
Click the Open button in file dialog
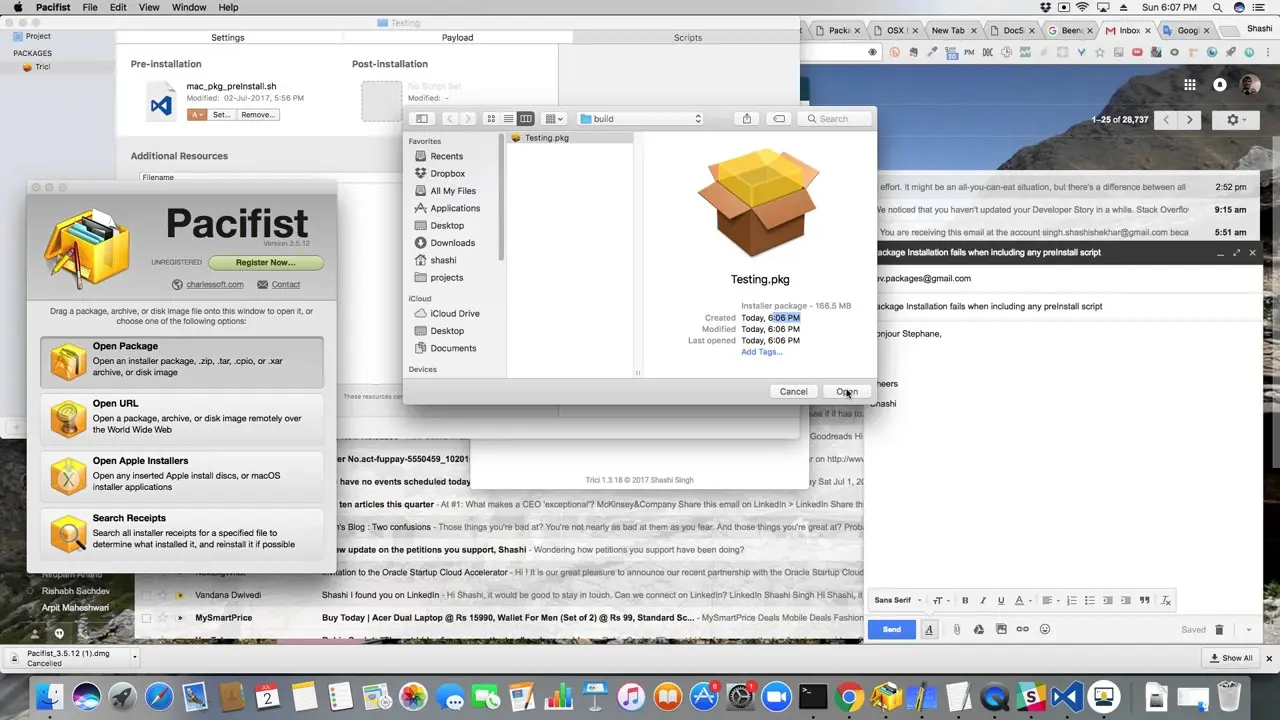click(846, 392)
